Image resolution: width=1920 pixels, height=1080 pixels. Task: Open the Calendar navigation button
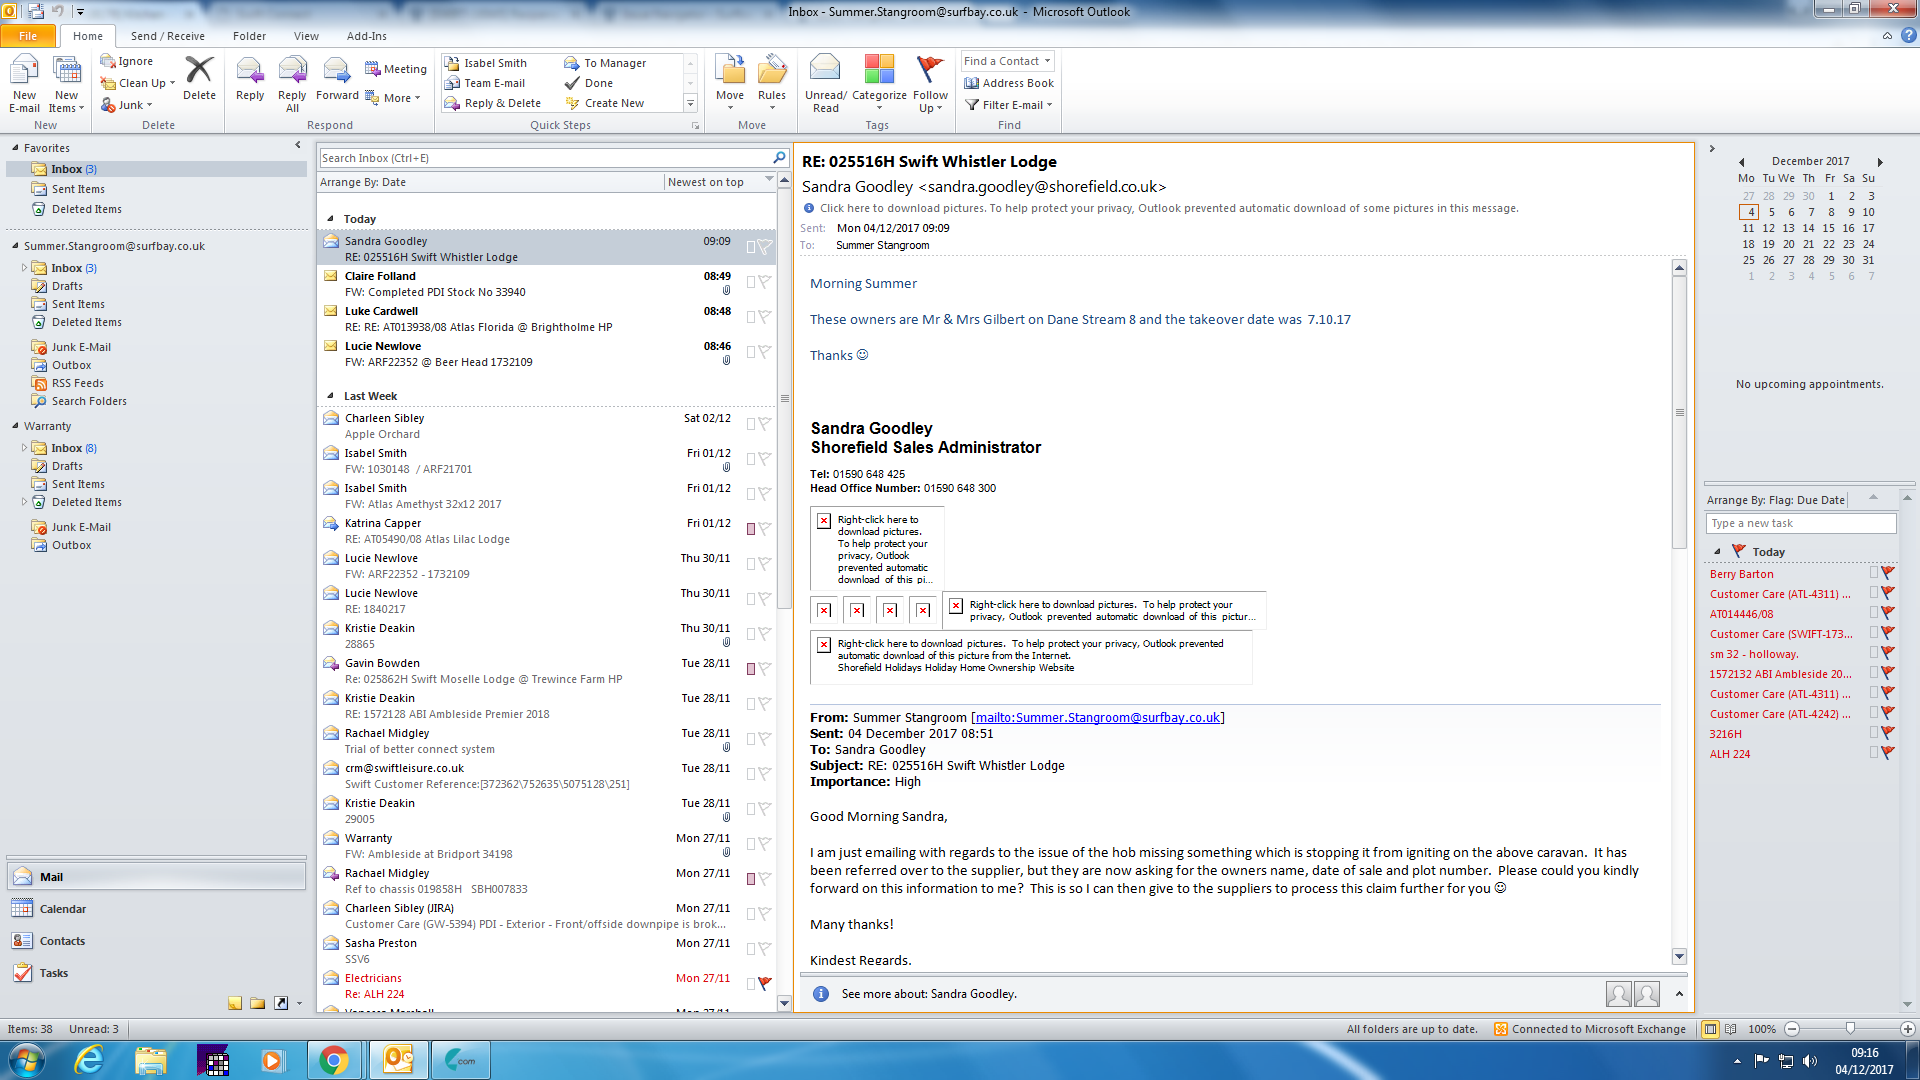coord(62,909)
